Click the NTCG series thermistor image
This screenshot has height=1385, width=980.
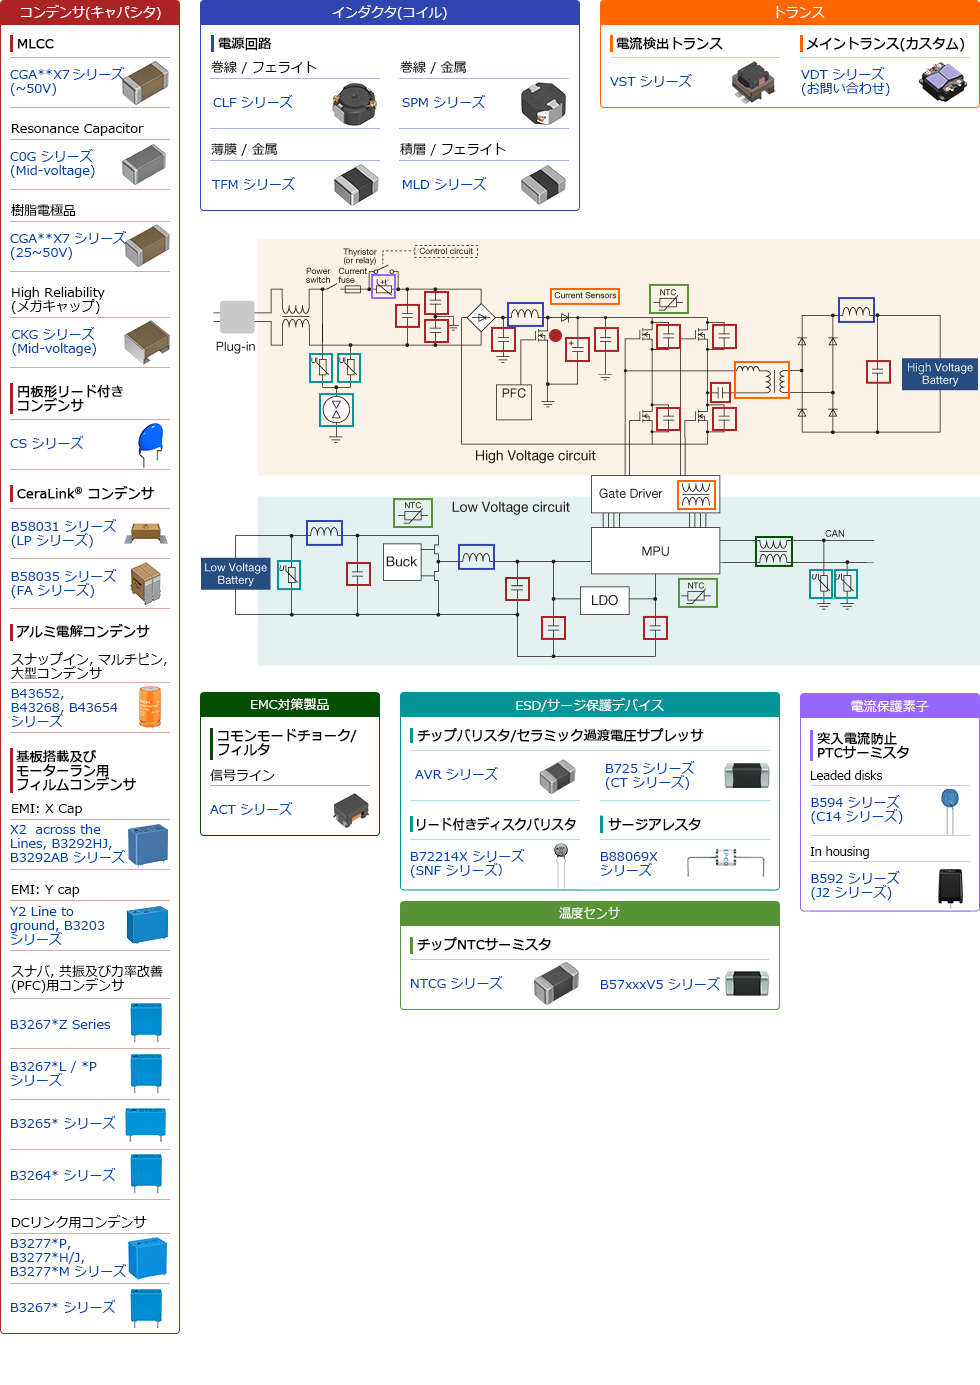pyautogui.click(x=556, y=984)
